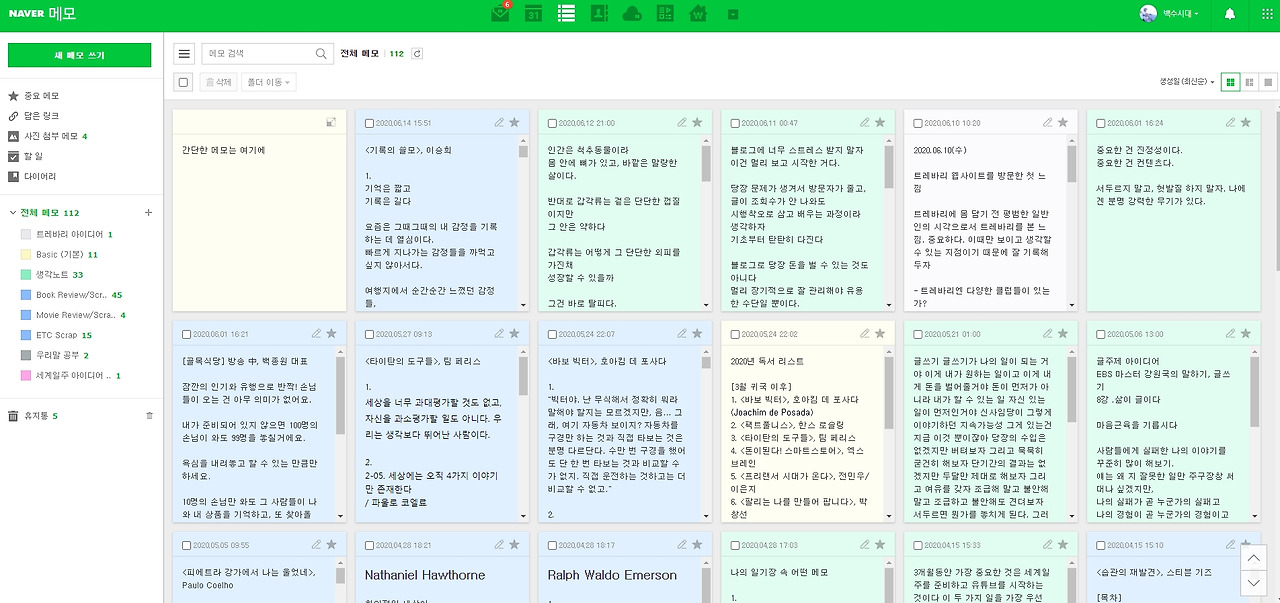This screenshot has width=1280, height=603.
Task: Select the Book Review/Scr.. folder
Action: [x=71, y=295]
